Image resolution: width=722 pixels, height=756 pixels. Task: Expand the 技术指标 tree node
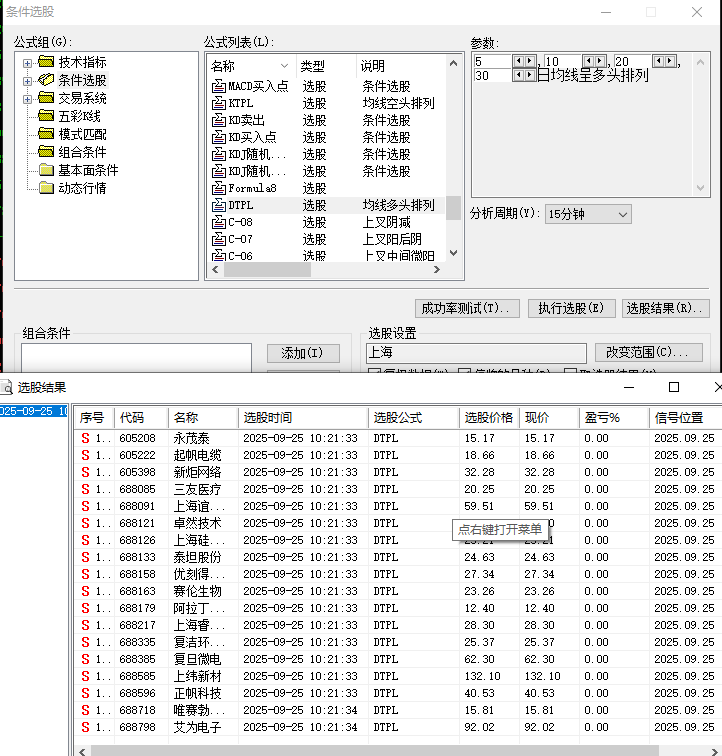pos(27,62)
